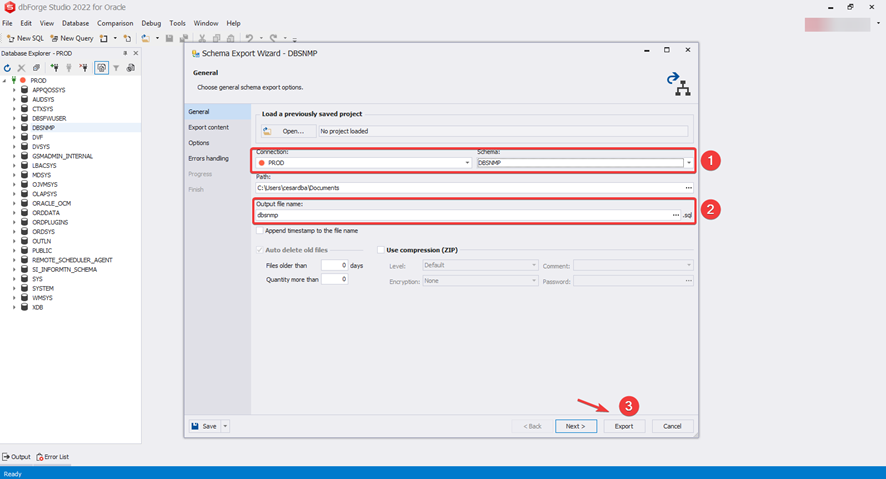The width and height of the screenshot is (886, 479).
Task: Switch to the Export content wizard page
Action: pyautogui.click(x=208, y=127)
